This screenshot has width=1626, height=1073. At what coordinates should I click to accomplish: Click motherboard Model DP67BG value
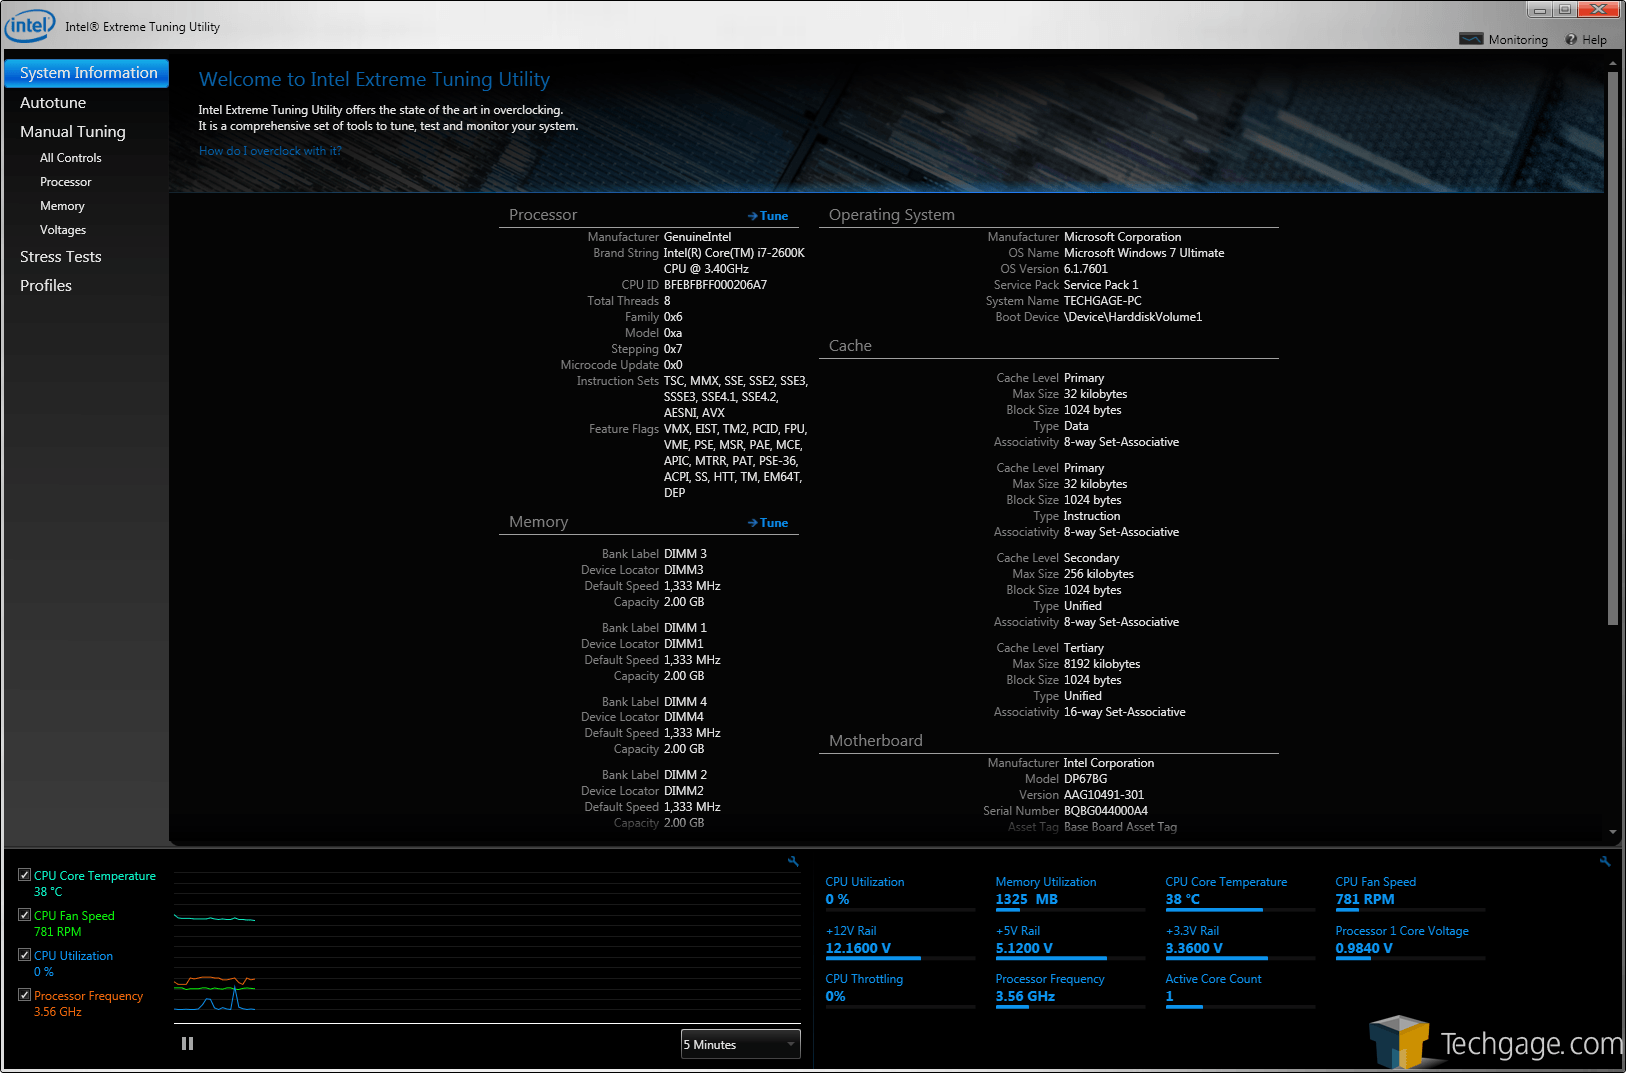(x=1085, y=779)
